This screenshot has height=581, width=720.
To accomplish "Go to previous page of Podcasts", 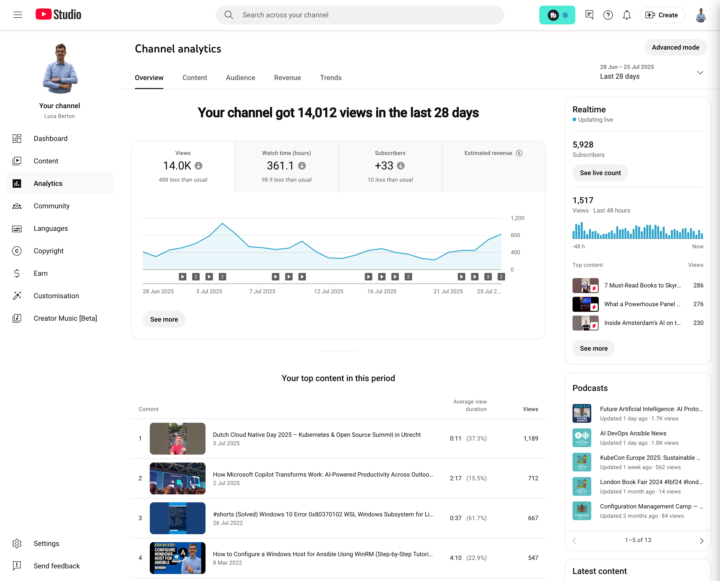I will (574, 540).
